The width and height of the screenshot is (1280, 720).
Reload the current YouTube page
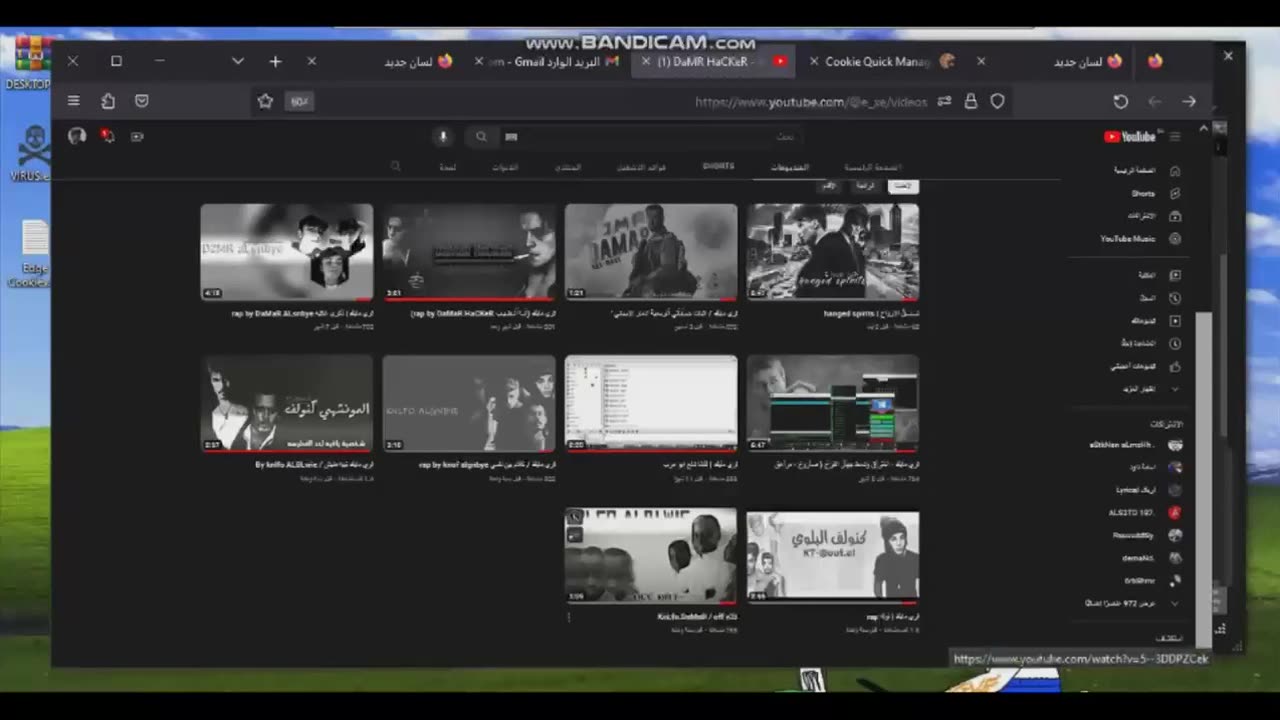1121,101
